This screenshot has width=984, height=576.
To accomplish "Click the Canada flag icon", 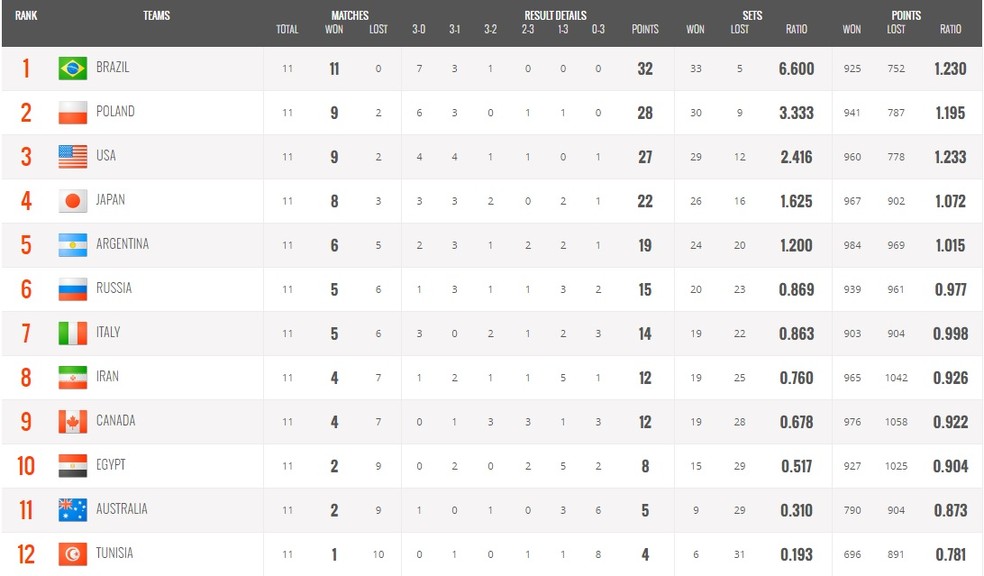I will point(73,422).
